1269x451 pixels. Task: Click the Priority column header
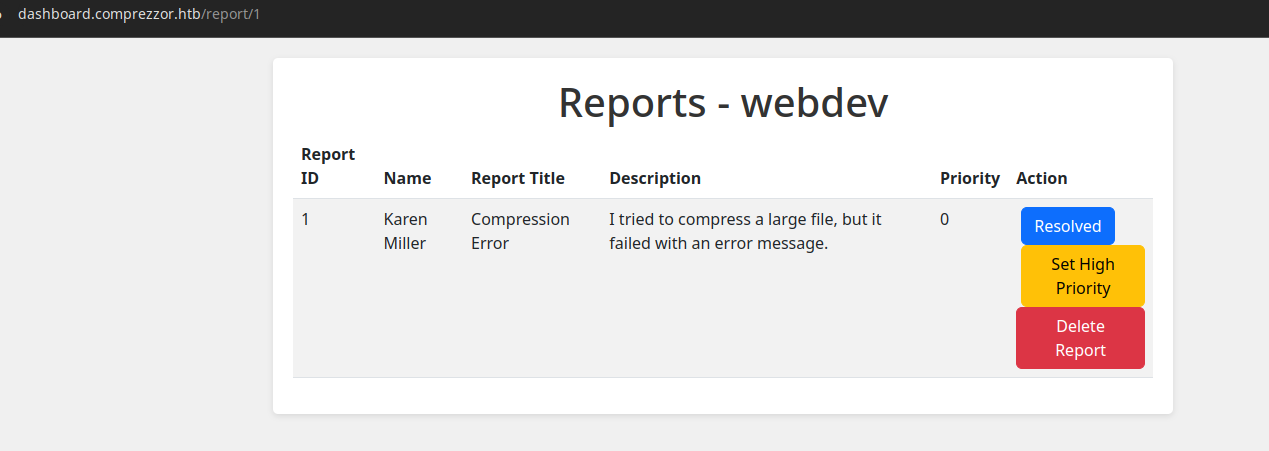pyautogui.click(x=970, y=178)
